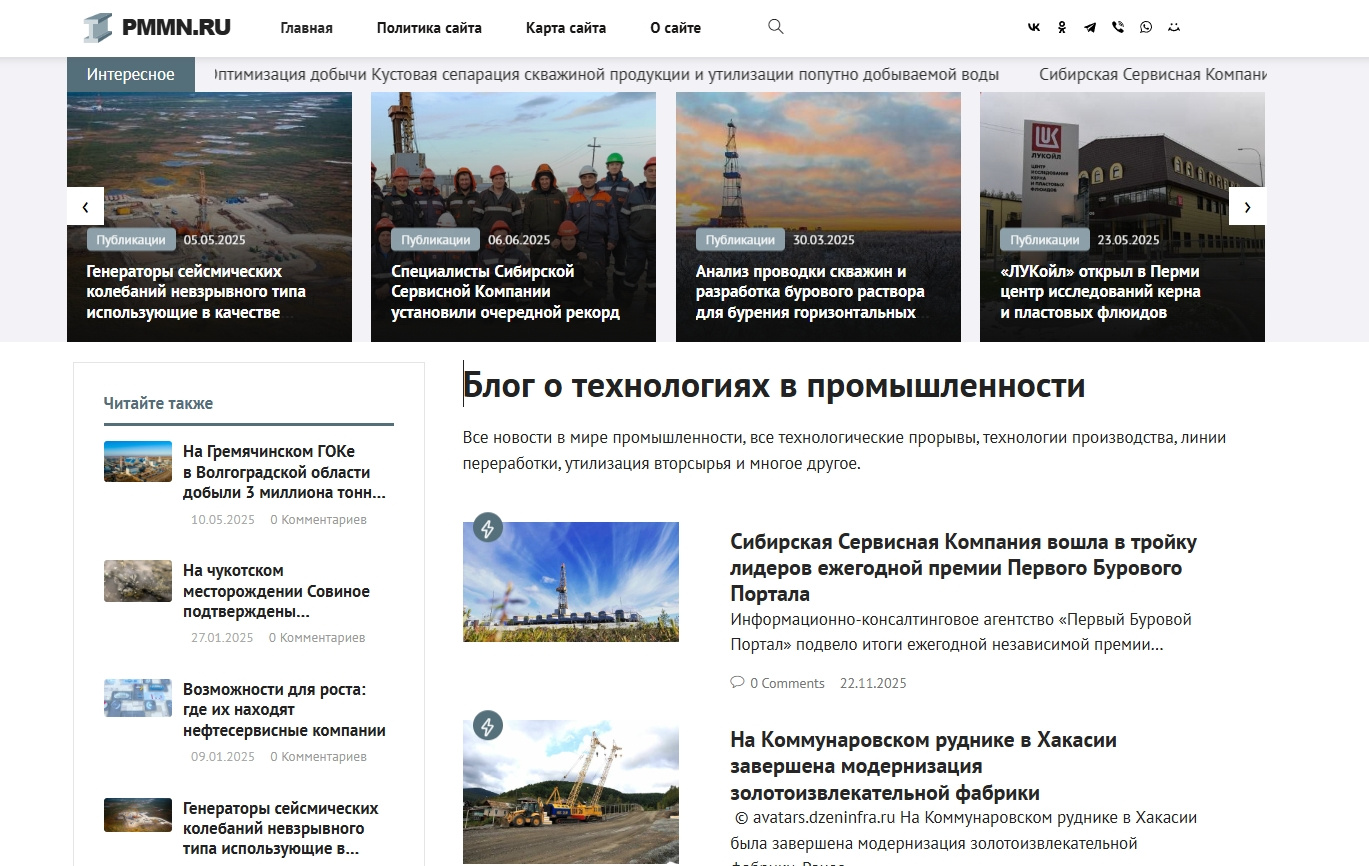Image resolution: width=1369 pixels, height=866 pixels.
Task: Click carousel date 30.03.2025
Action: 824,240
